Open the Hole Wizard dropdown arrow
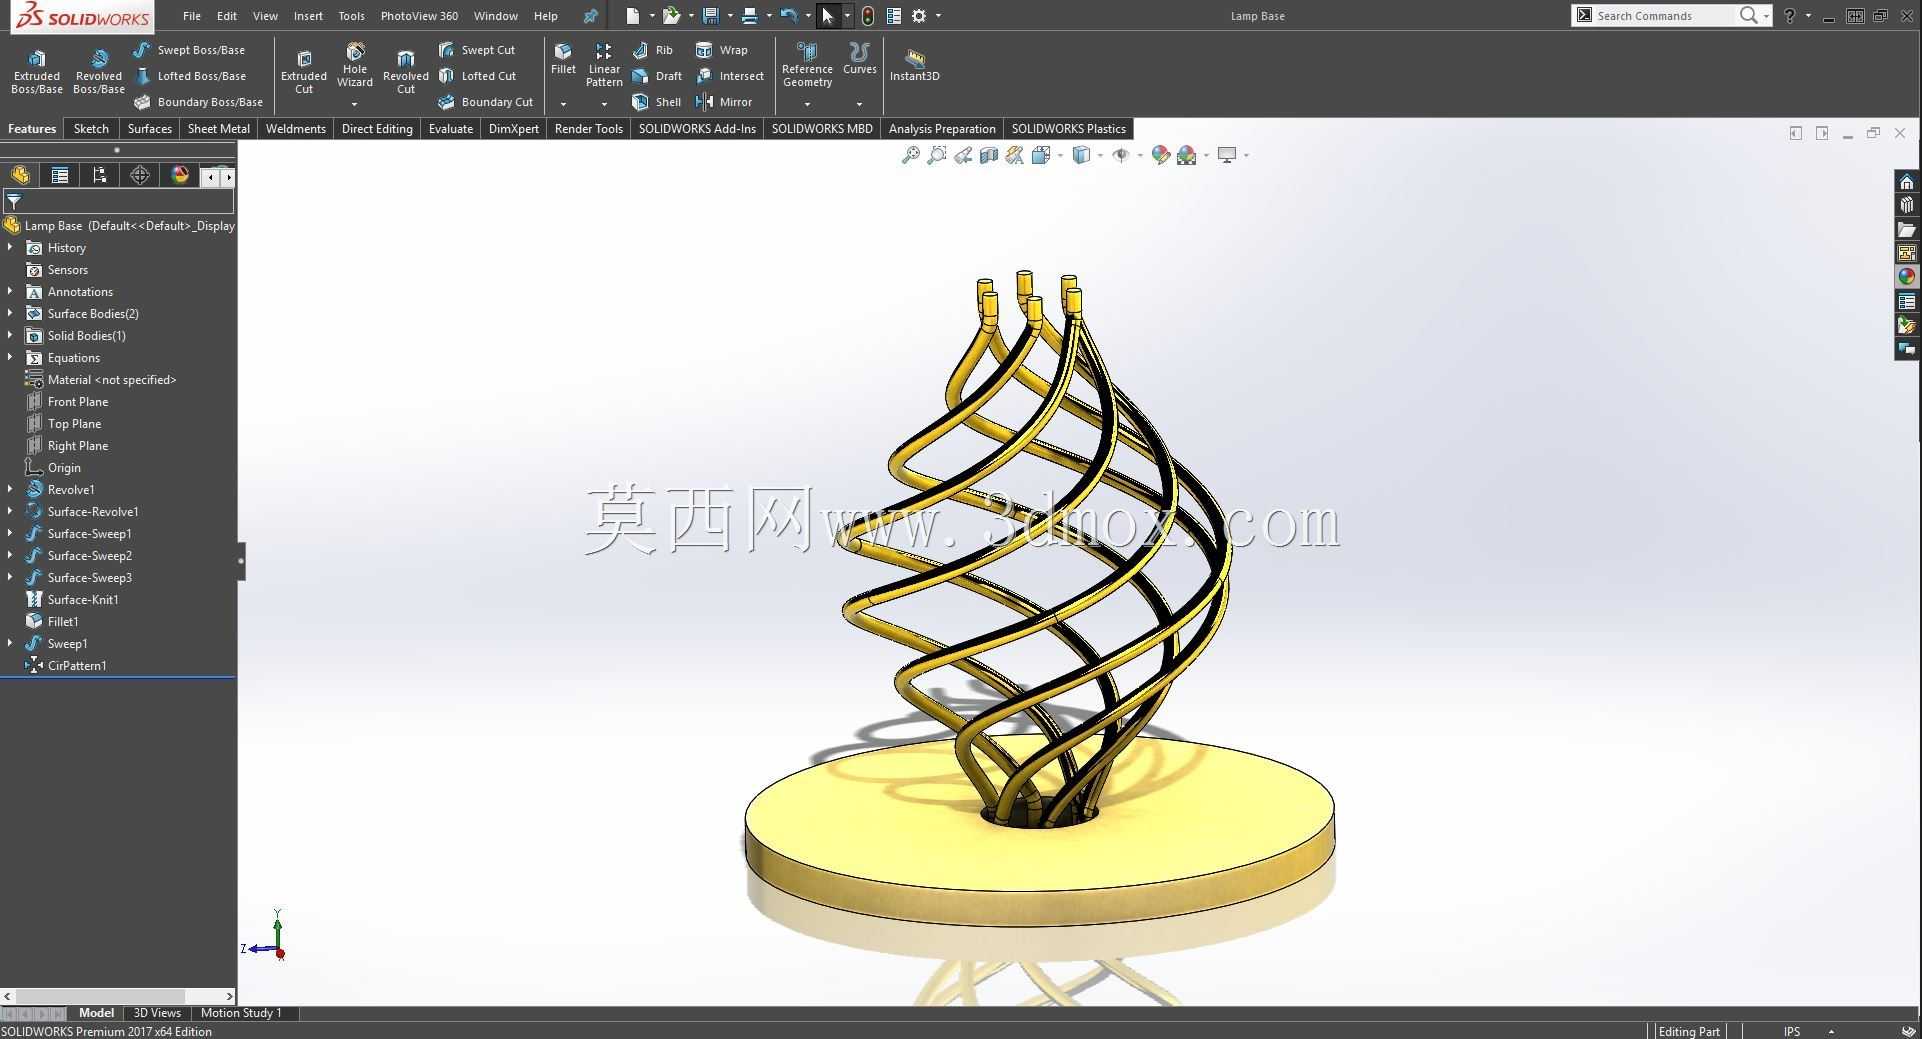 point(354,104)
